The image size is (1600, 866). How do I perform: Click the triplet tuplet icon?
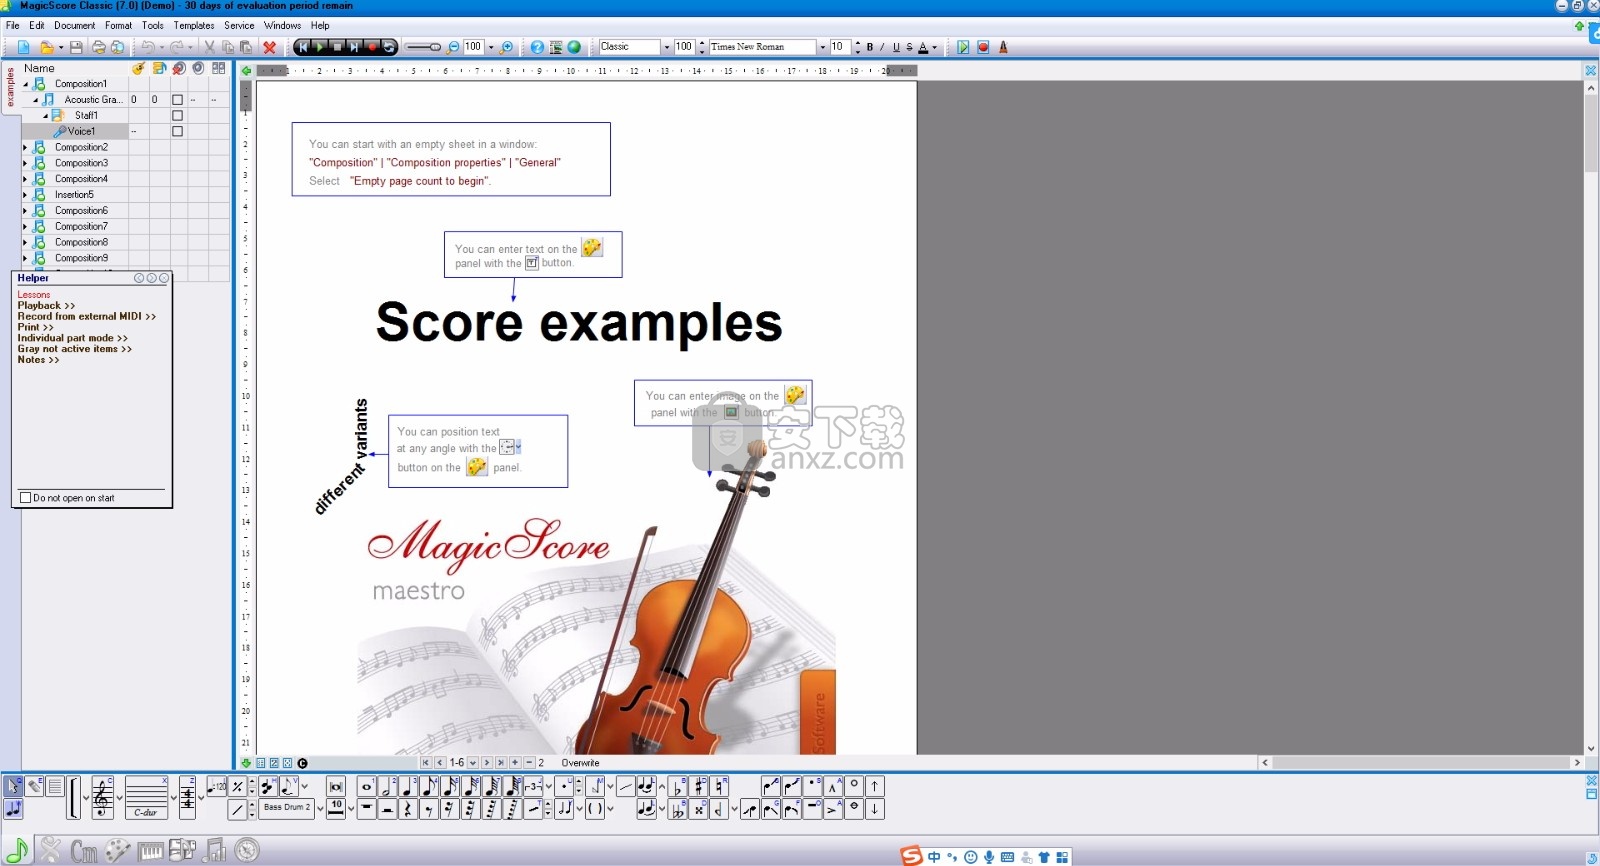533,787
